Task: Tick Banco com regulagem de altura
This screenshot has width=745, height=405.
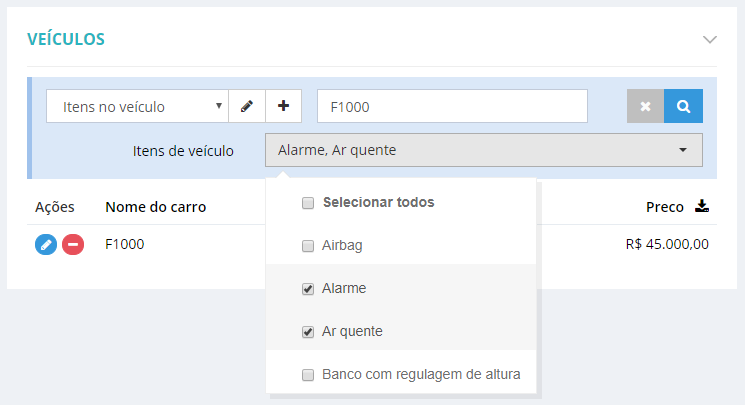Action: point(308,376)
